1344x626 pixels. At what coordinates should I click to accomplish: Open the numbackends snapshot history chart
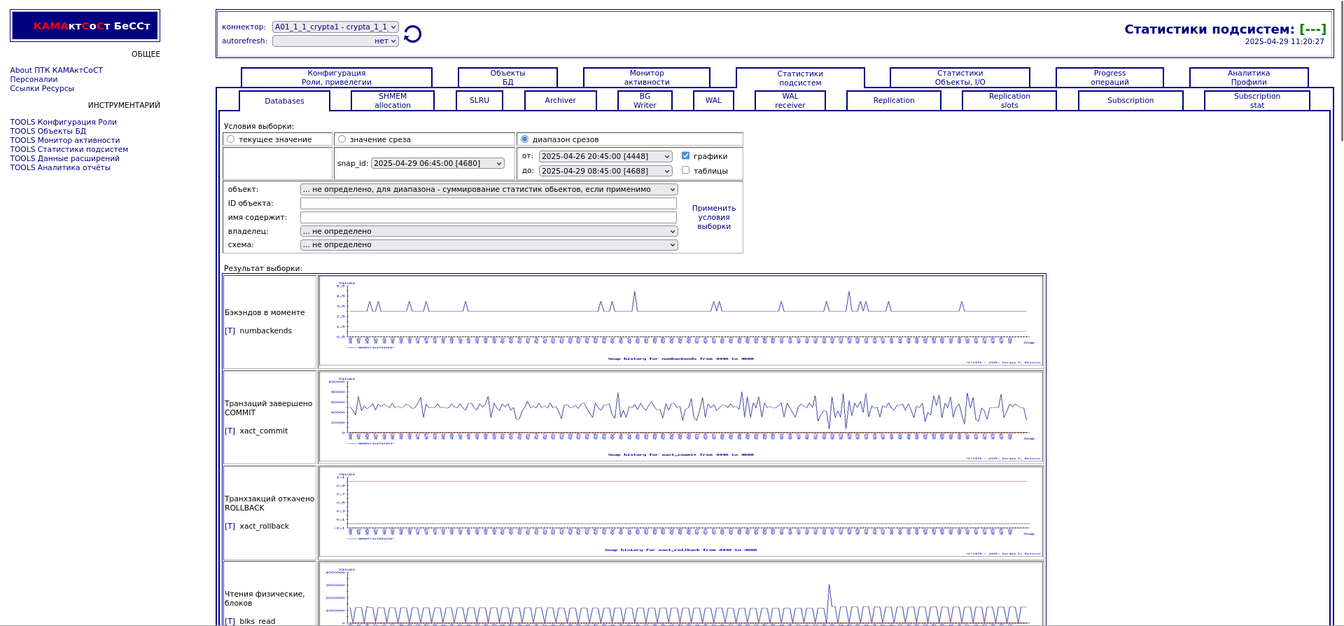pyautogui.click(x=680, y=322)
